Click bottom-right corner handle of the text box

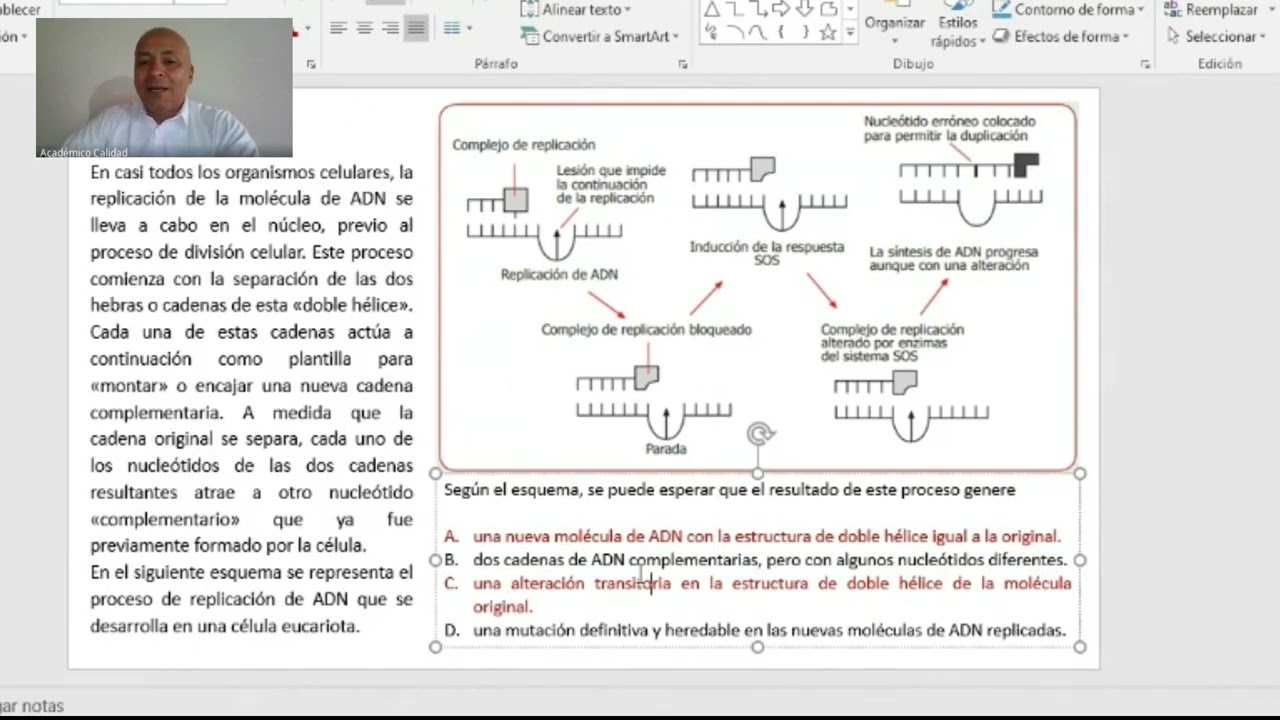(x=1080, y=647)
